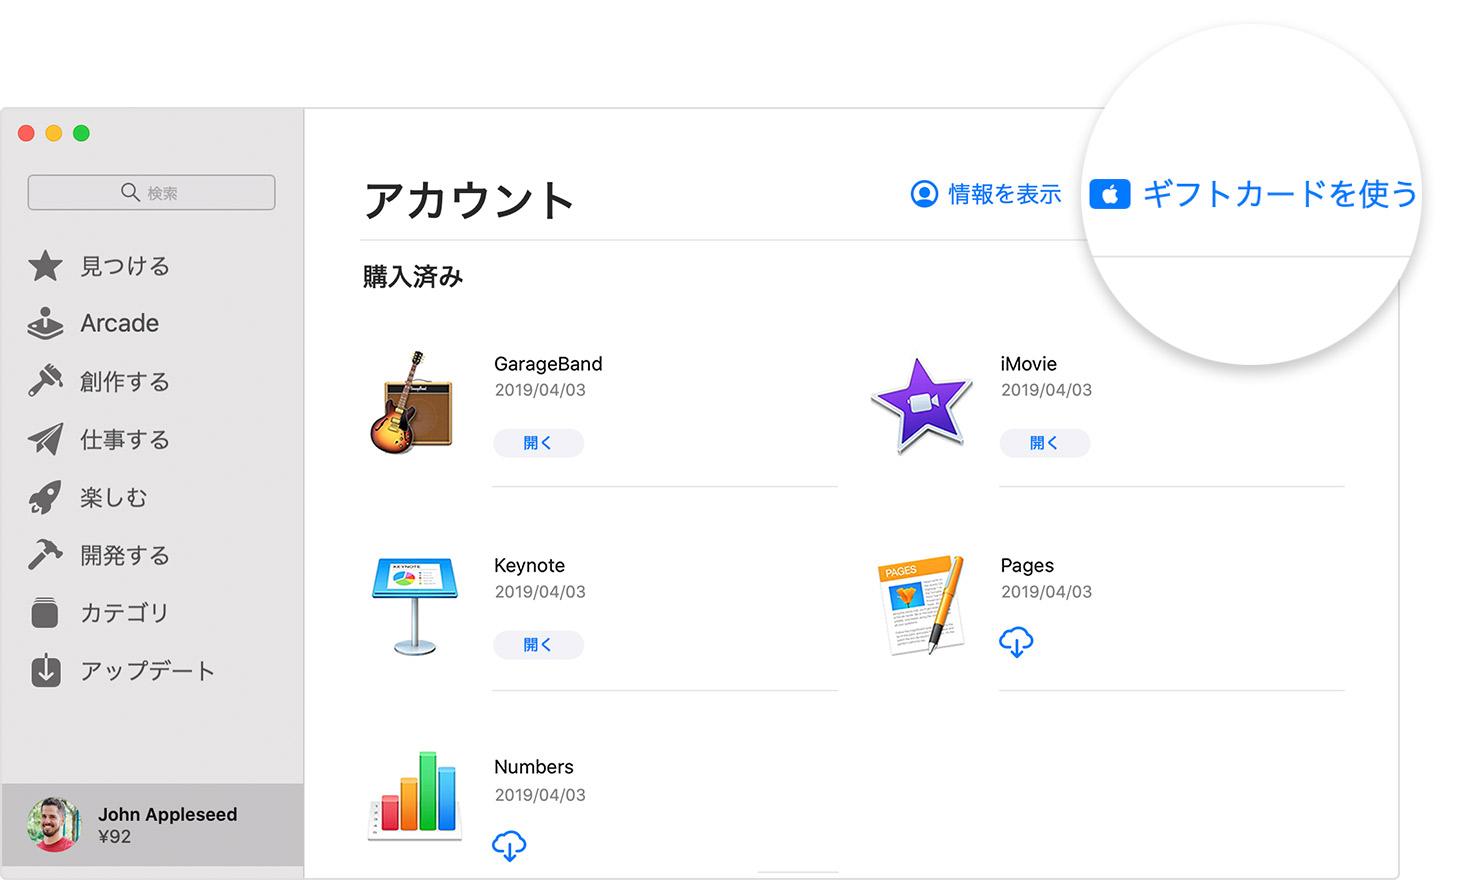Click the download arrow icon beside アップデート
Screen dimensions: 1474x880
click(x=45, y=670)
